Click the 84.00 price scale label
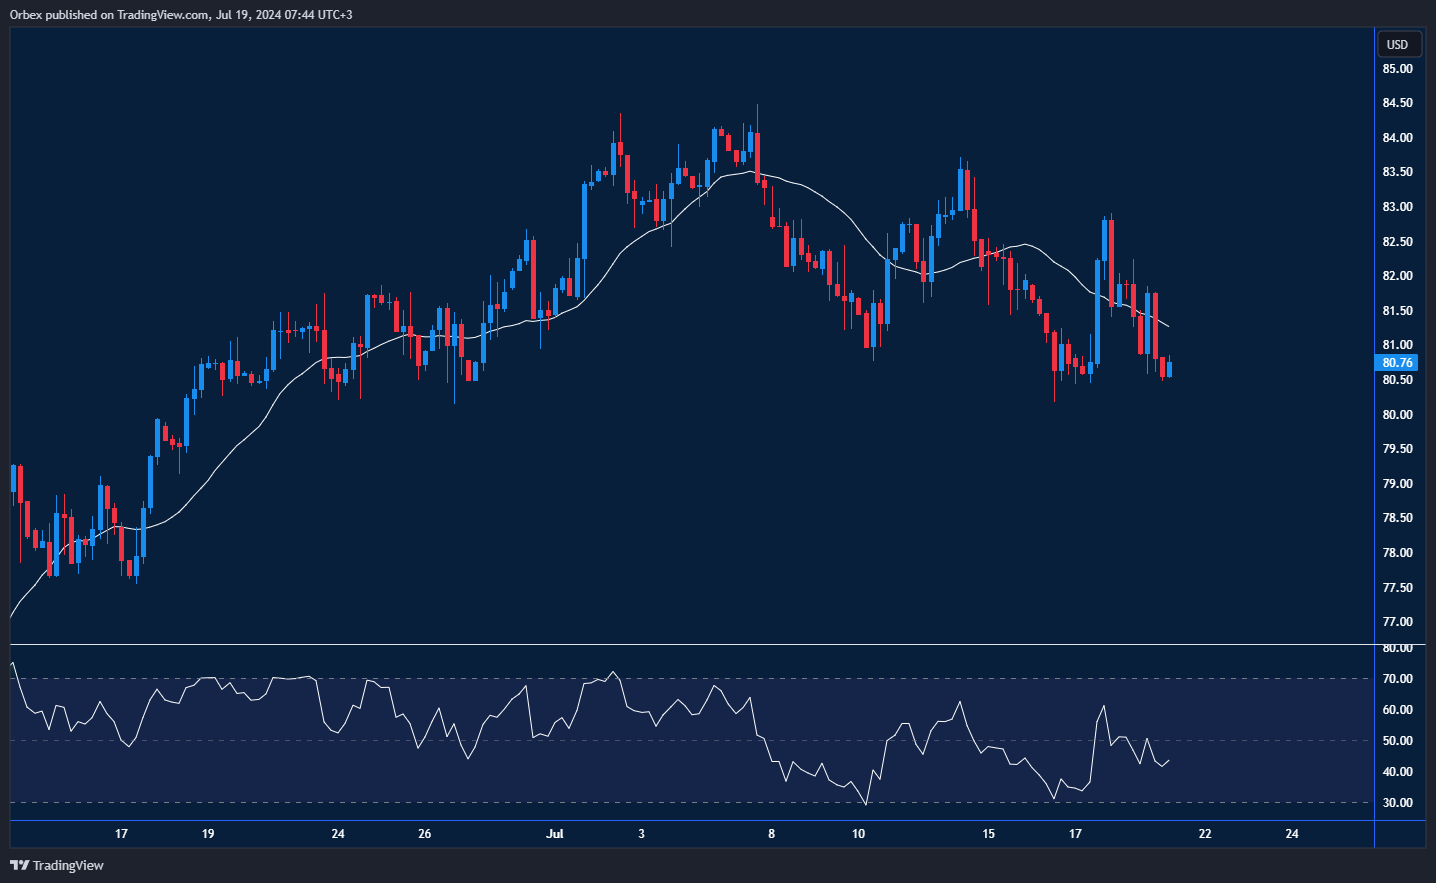 point(1397,138)
